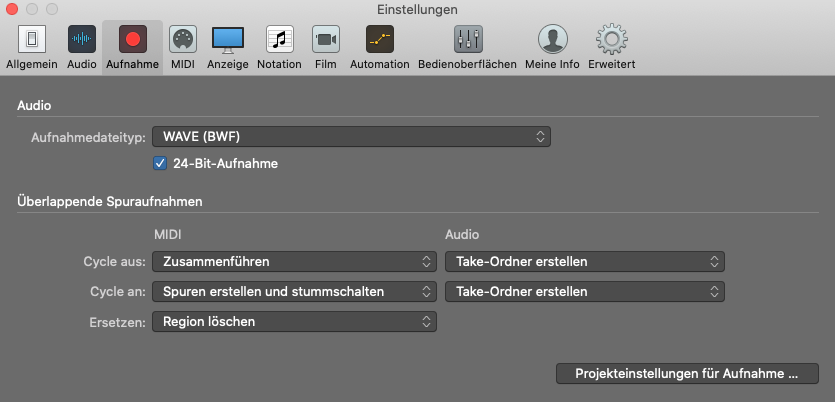The image size is (835, 402).
Task: Close the Einstellungen window with red button
Action: [12, 9]
